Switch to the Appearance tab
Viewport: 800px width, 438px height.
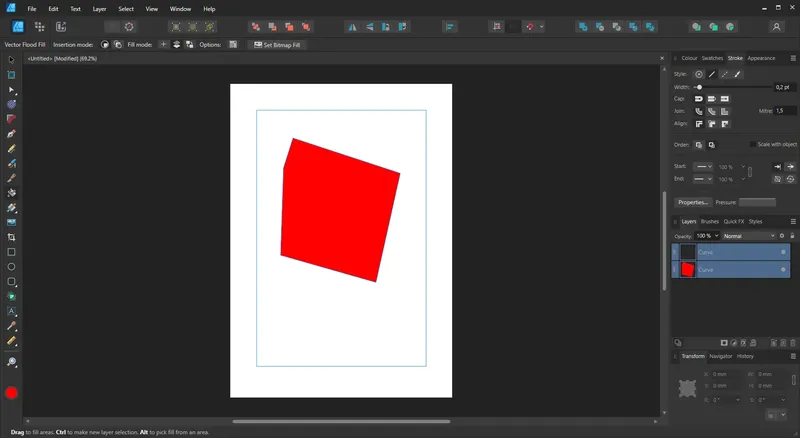point(761,58)
